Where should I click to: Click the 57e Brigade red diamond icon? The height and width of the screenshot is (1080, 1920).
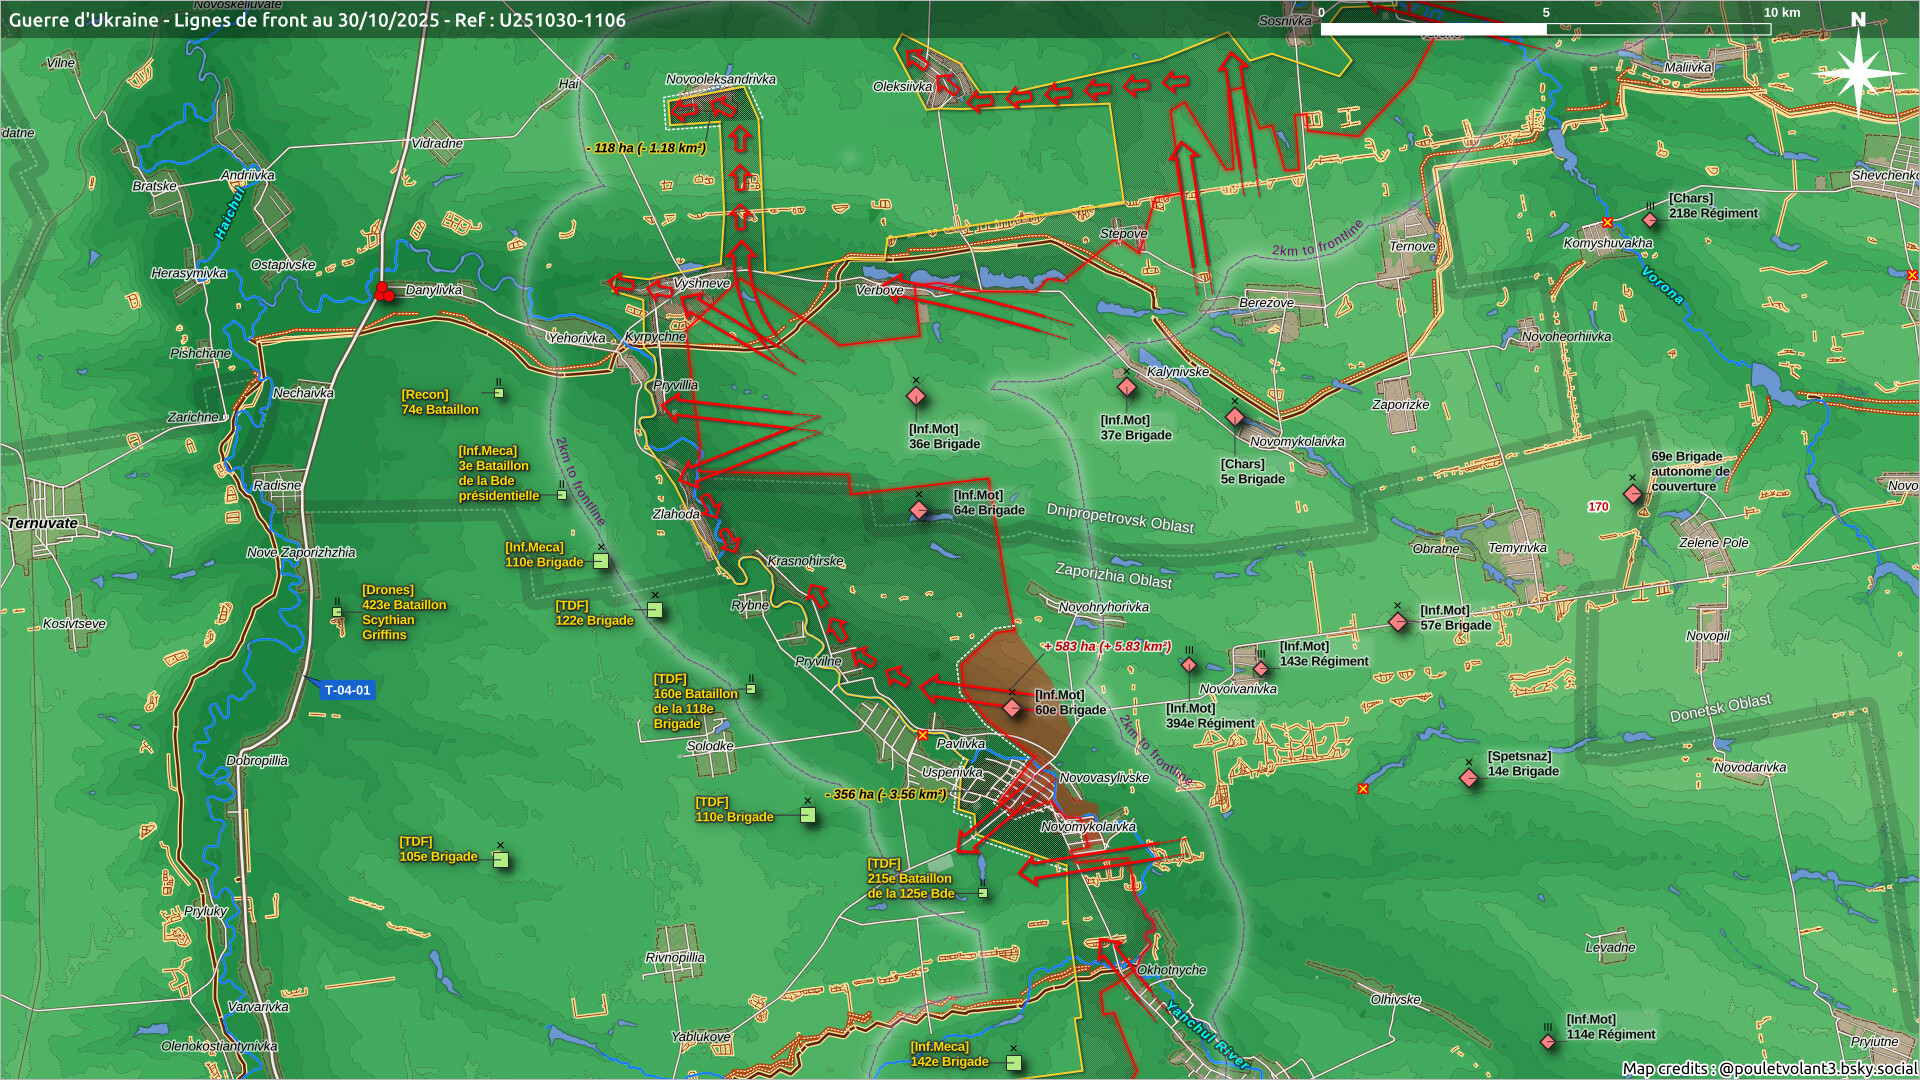[1397, 622]
